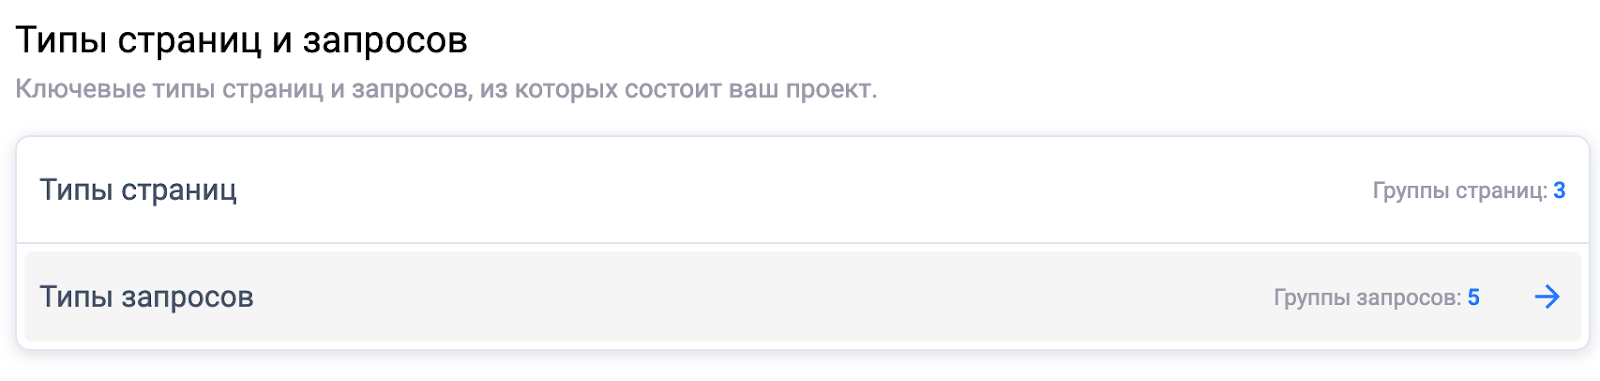Click the blue number 3 for page groups
The height and width of the screenshot is (381, 1600).
click(x=1559, y=190)
